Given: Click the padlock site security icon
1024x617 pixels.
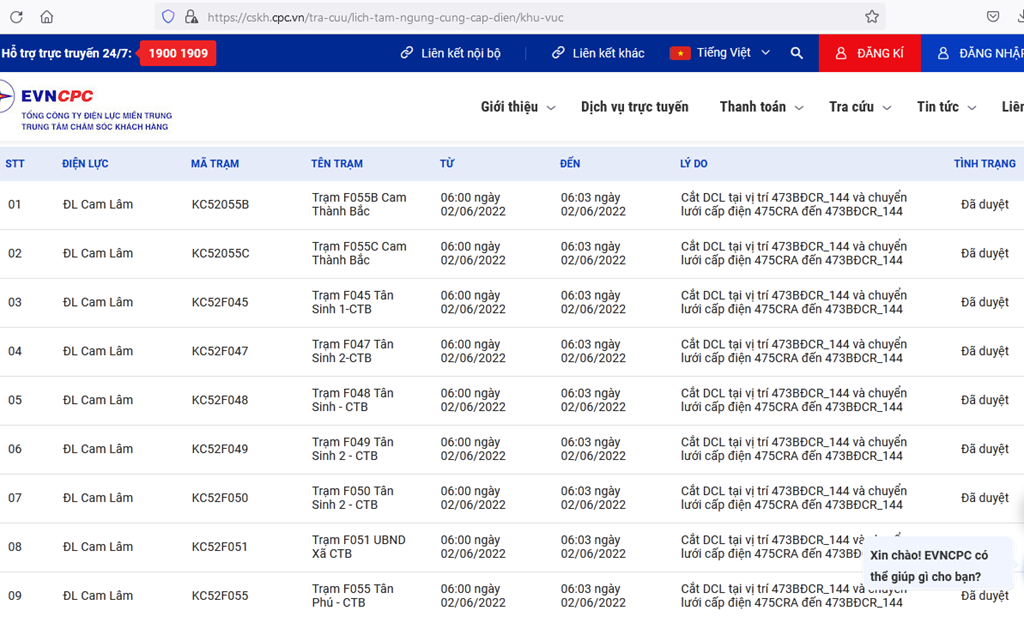Looking at the screenshot, I should click(x=191, y=17).
